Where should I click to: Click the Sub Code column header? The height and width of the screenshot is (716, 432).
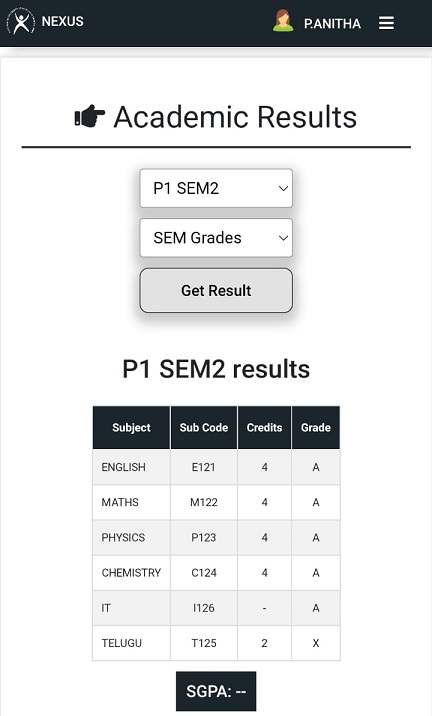(x=204, y=427)
